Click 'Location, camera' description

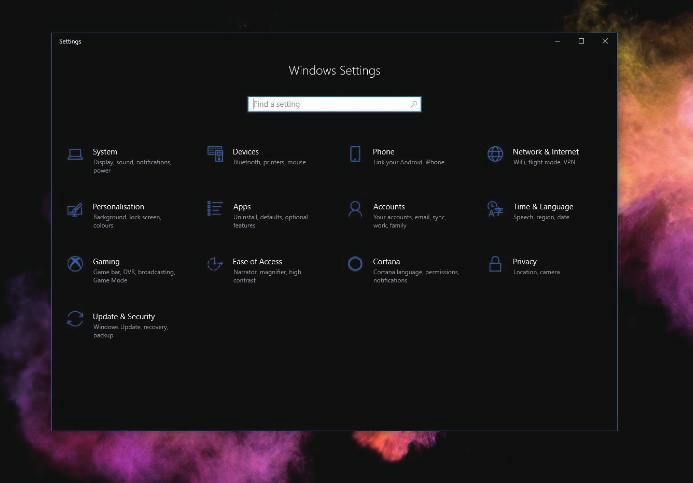click(537, 272)
